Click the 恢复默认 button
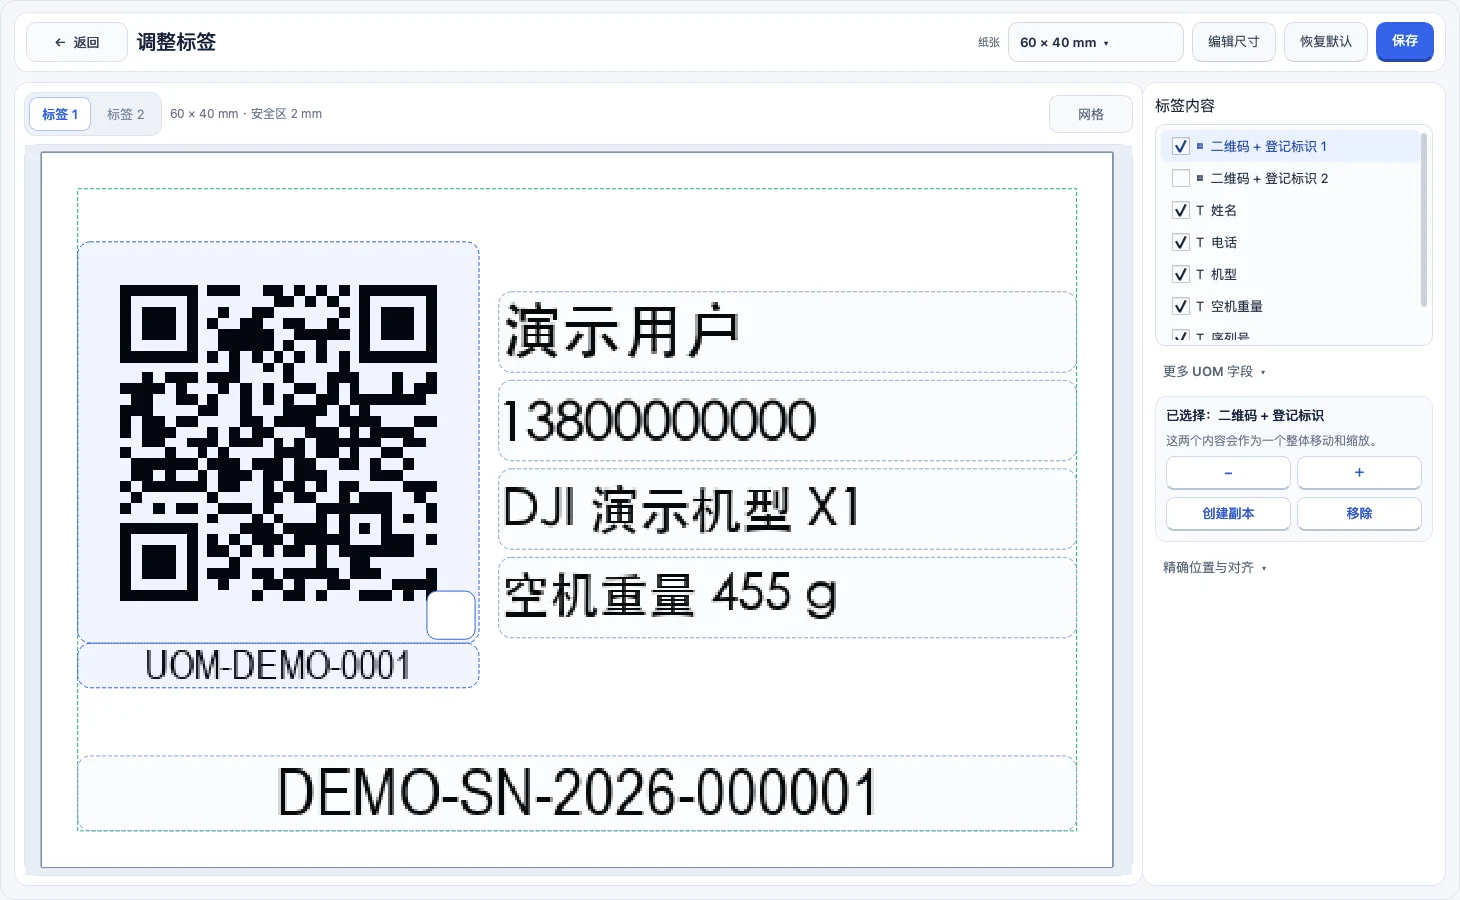Image resolution: width=1460 pixels, height=900 pixels. coord(1325,42)
